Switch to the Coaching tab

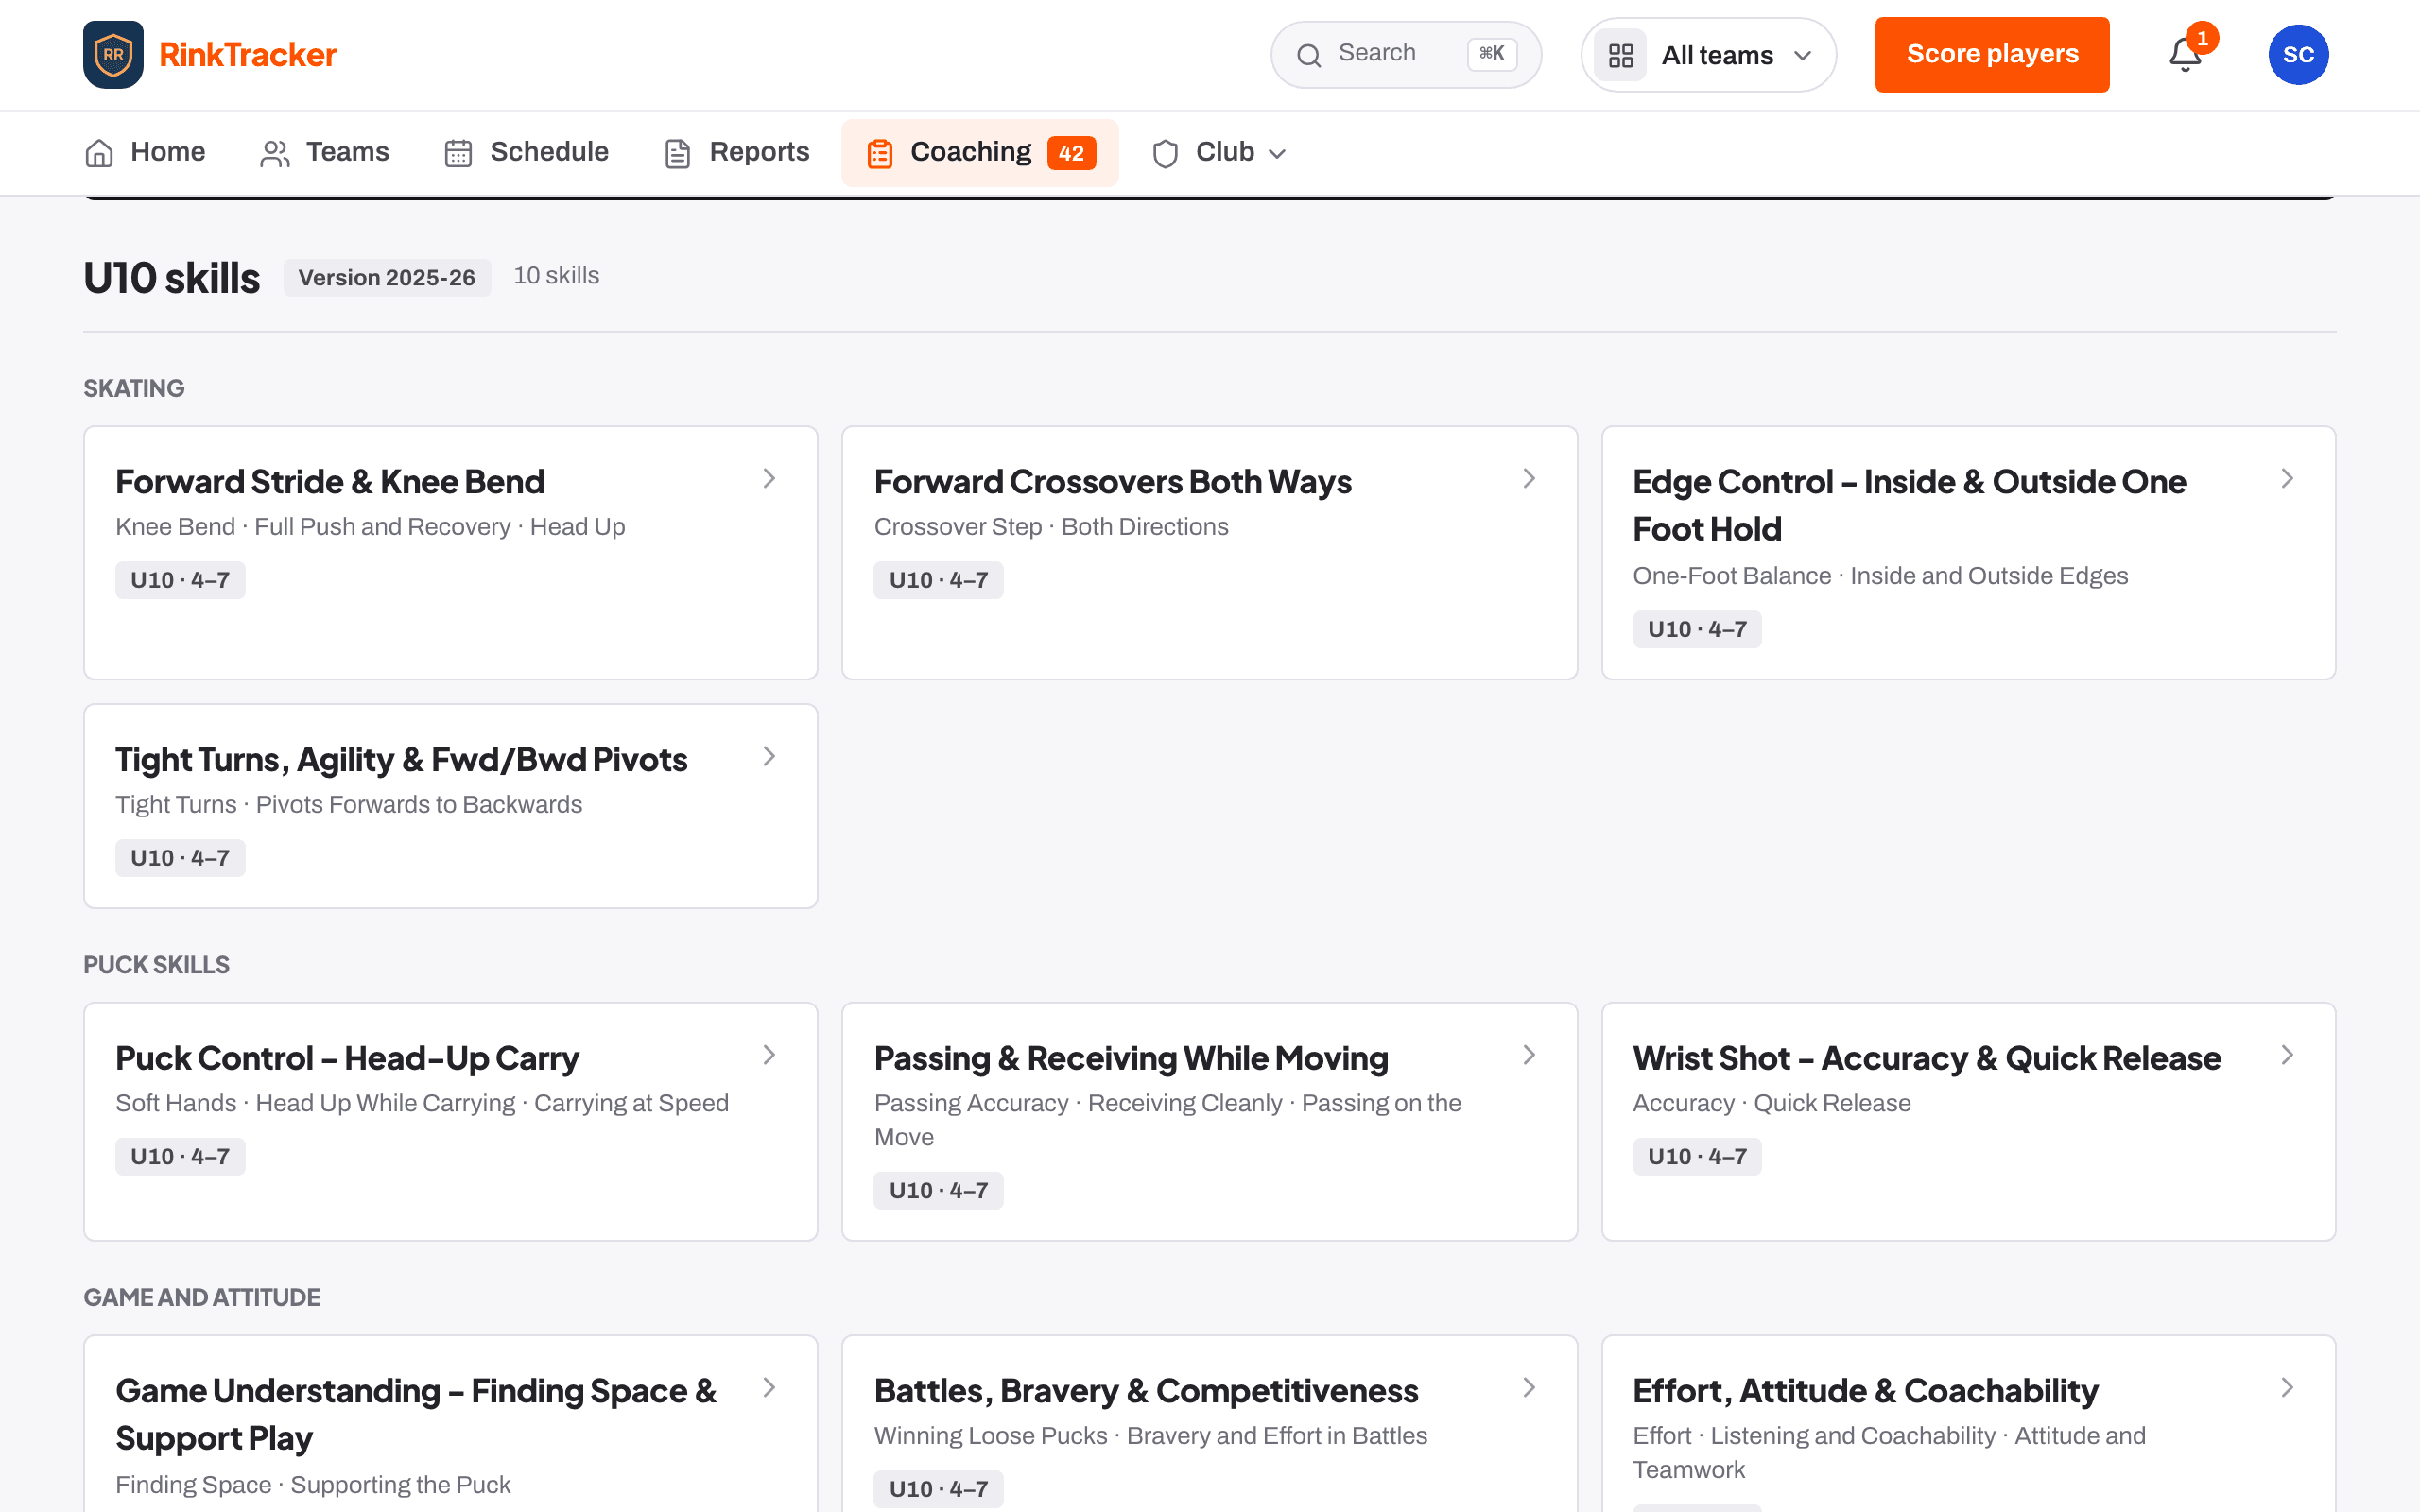[980, 153]
